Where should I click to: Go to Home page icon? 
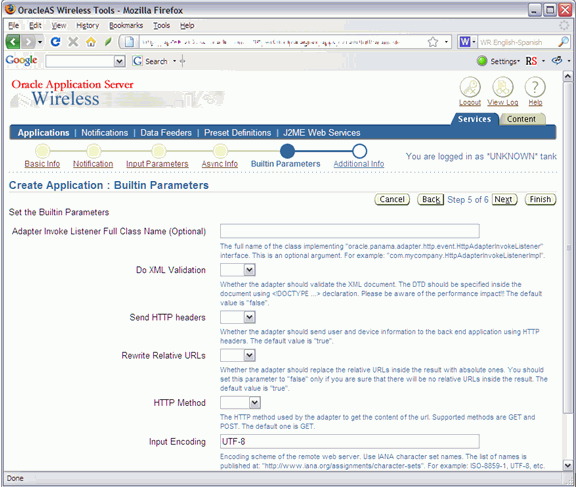91,42
